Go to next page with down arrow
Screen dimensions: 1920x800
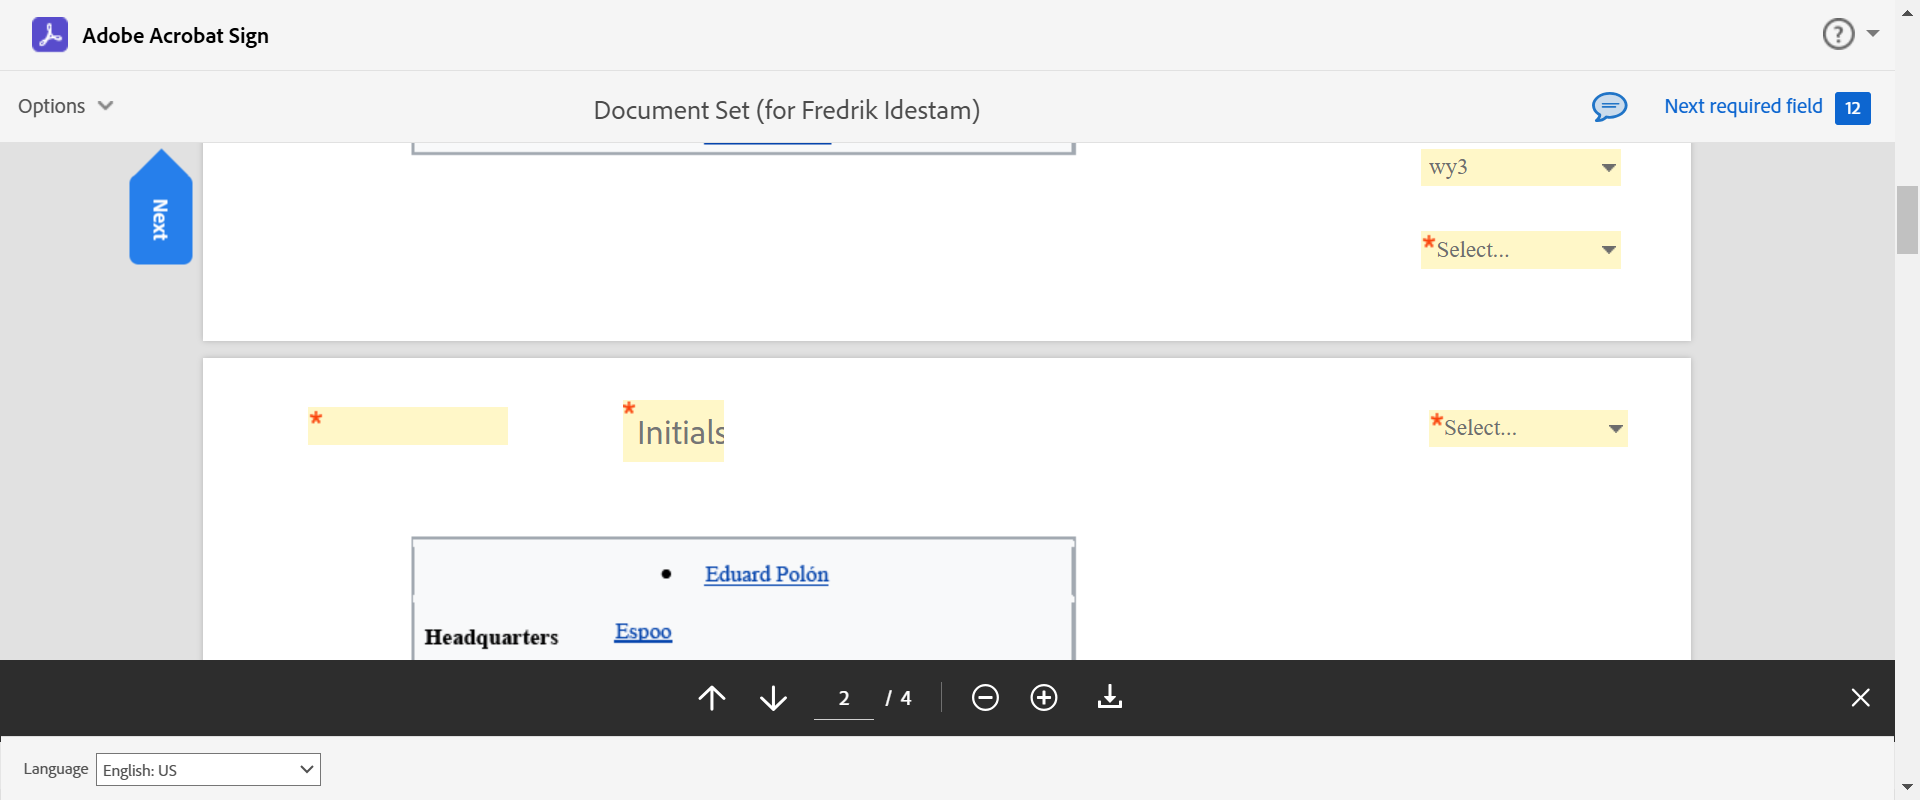click(773, 698)
